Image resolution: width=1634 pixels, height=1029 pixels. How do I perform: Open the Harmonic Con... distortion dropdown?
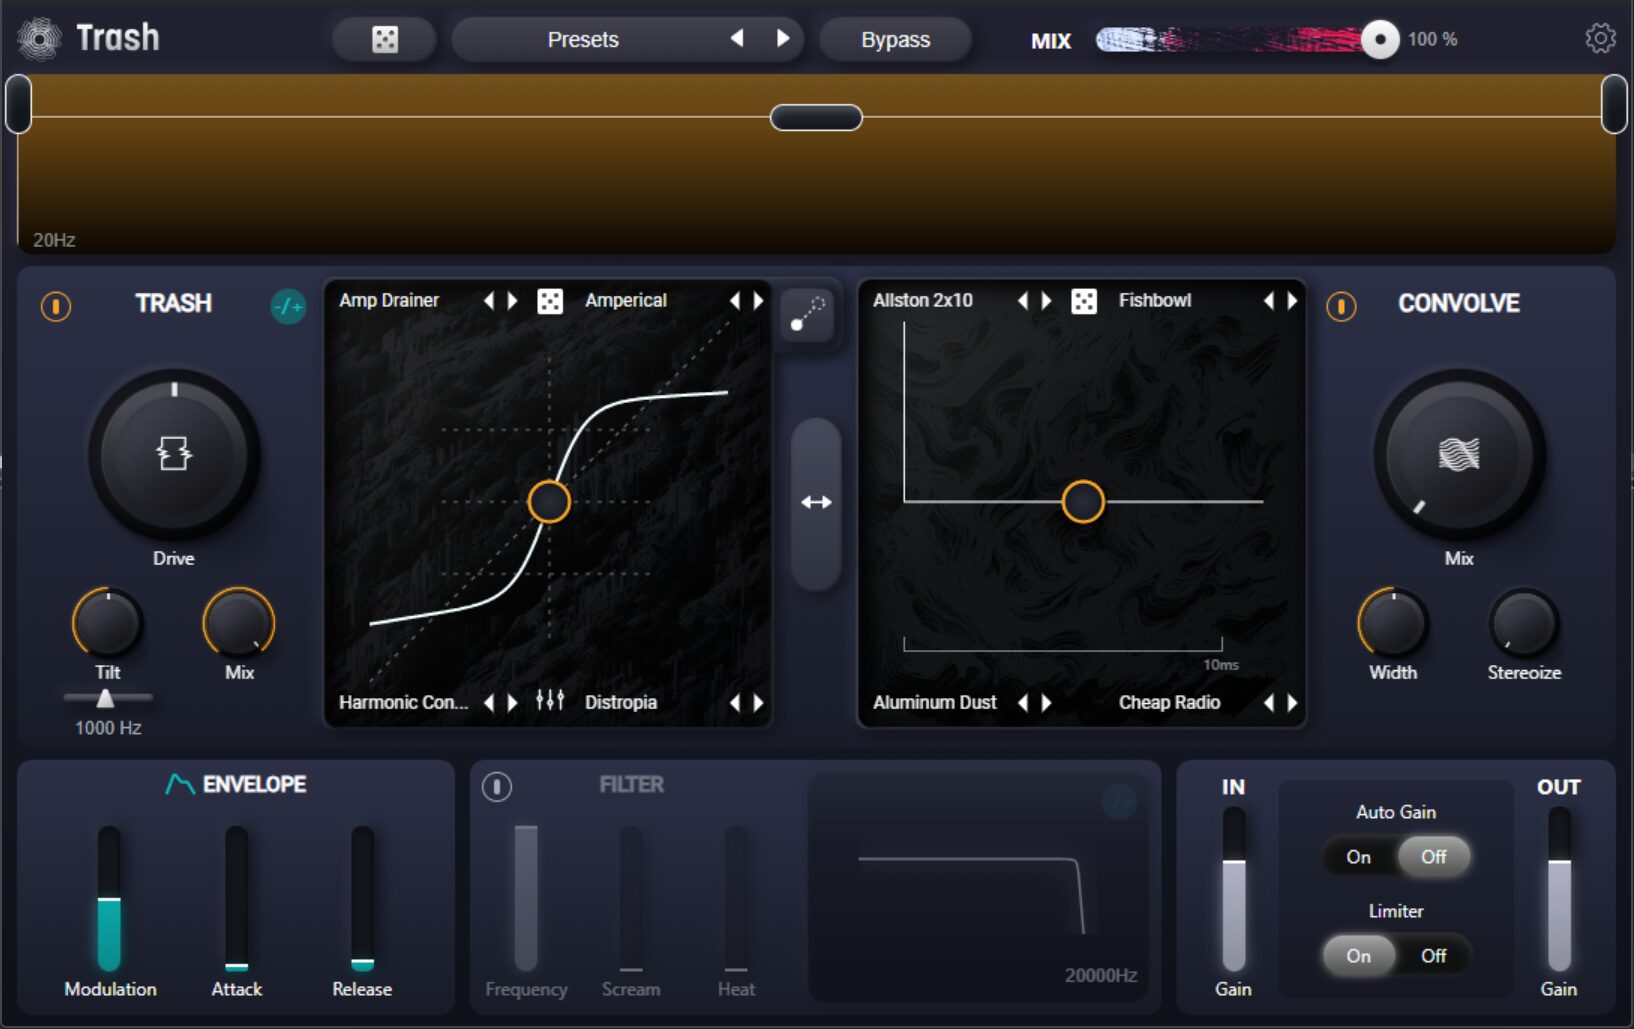pos(403,702)
